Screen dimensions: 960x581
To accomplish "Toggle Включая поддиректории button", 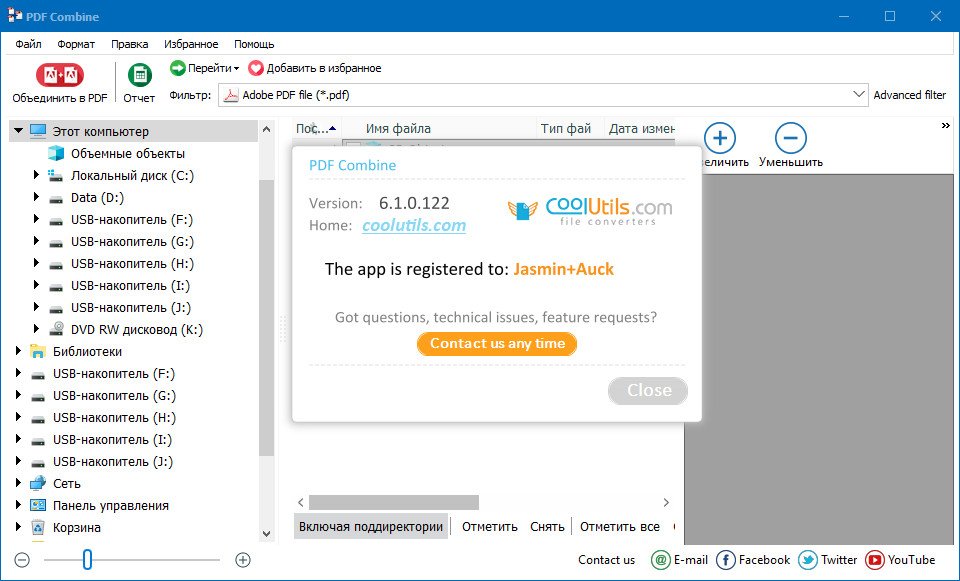I will (371, 527).
